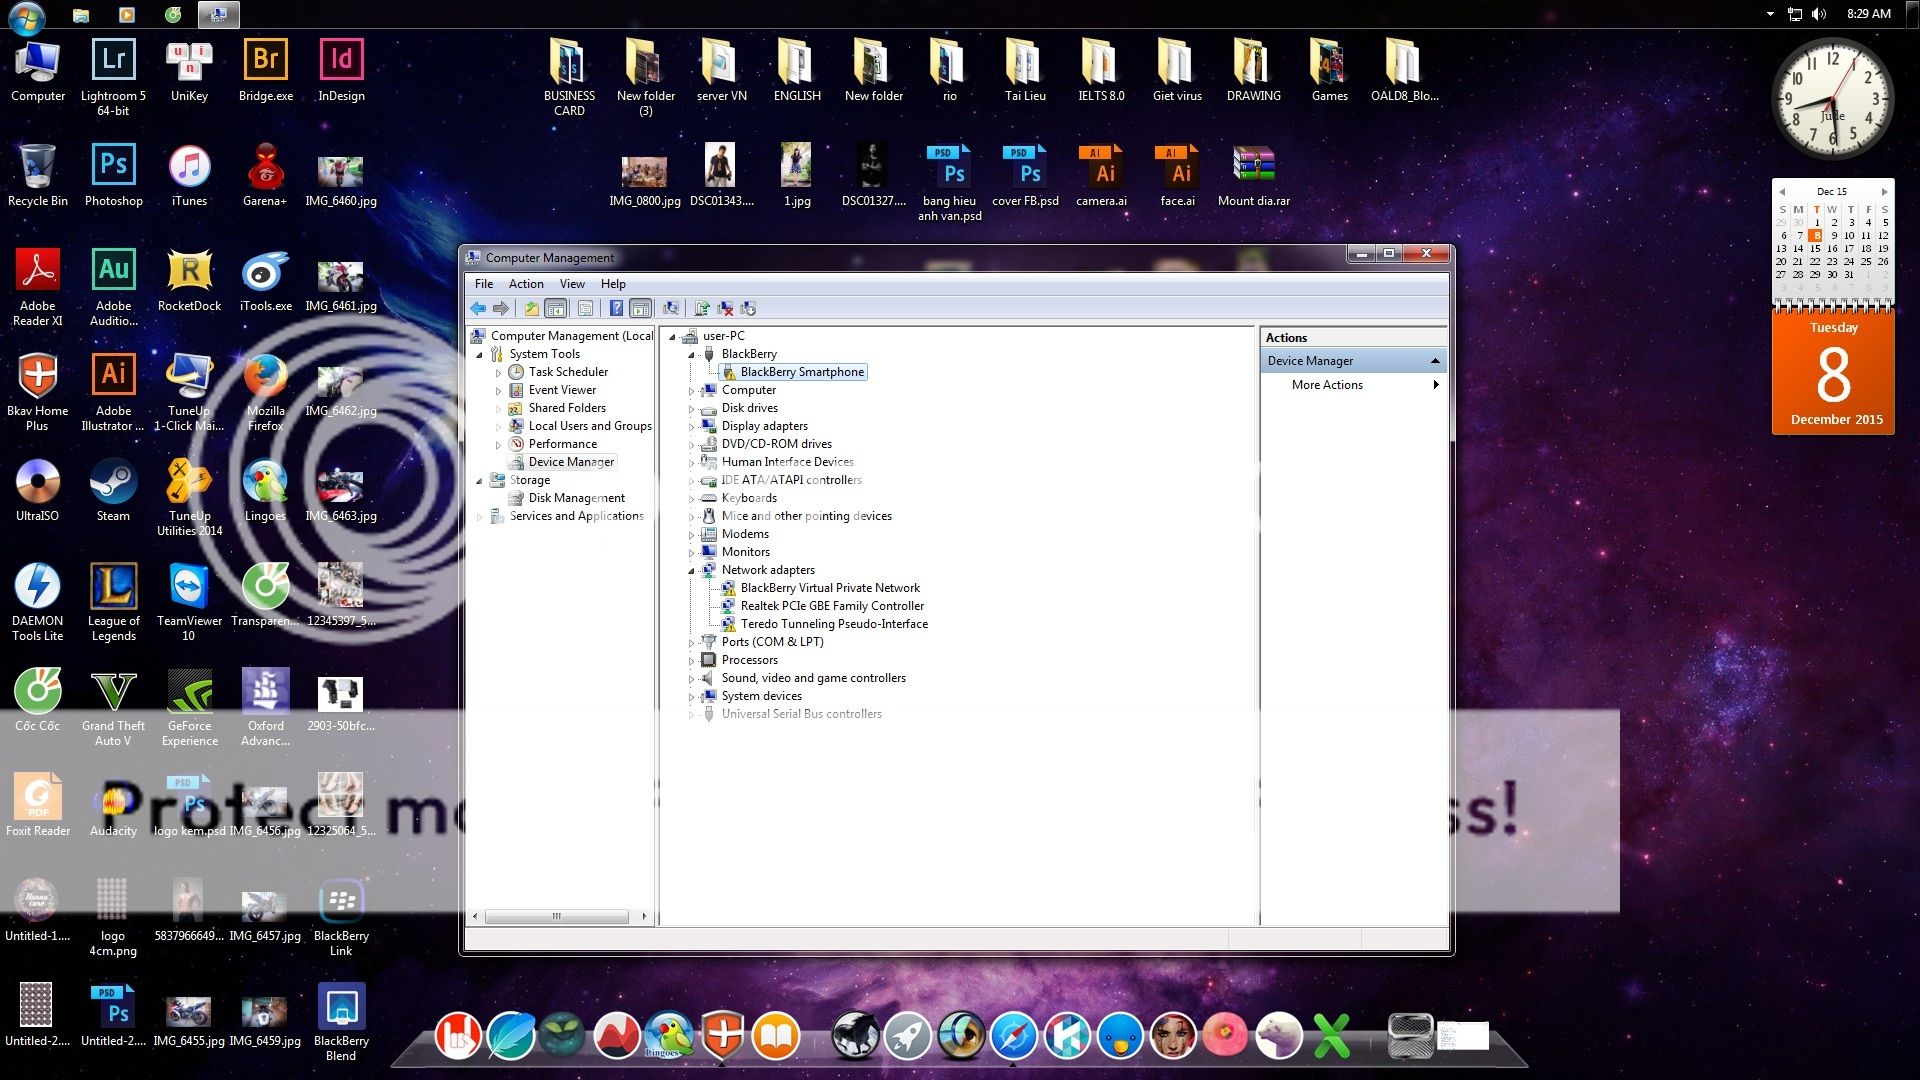Click the console tree horizontal scrollbar thumb
Viewport: 1920px width, 1080px height.
(x=557, y=916)
